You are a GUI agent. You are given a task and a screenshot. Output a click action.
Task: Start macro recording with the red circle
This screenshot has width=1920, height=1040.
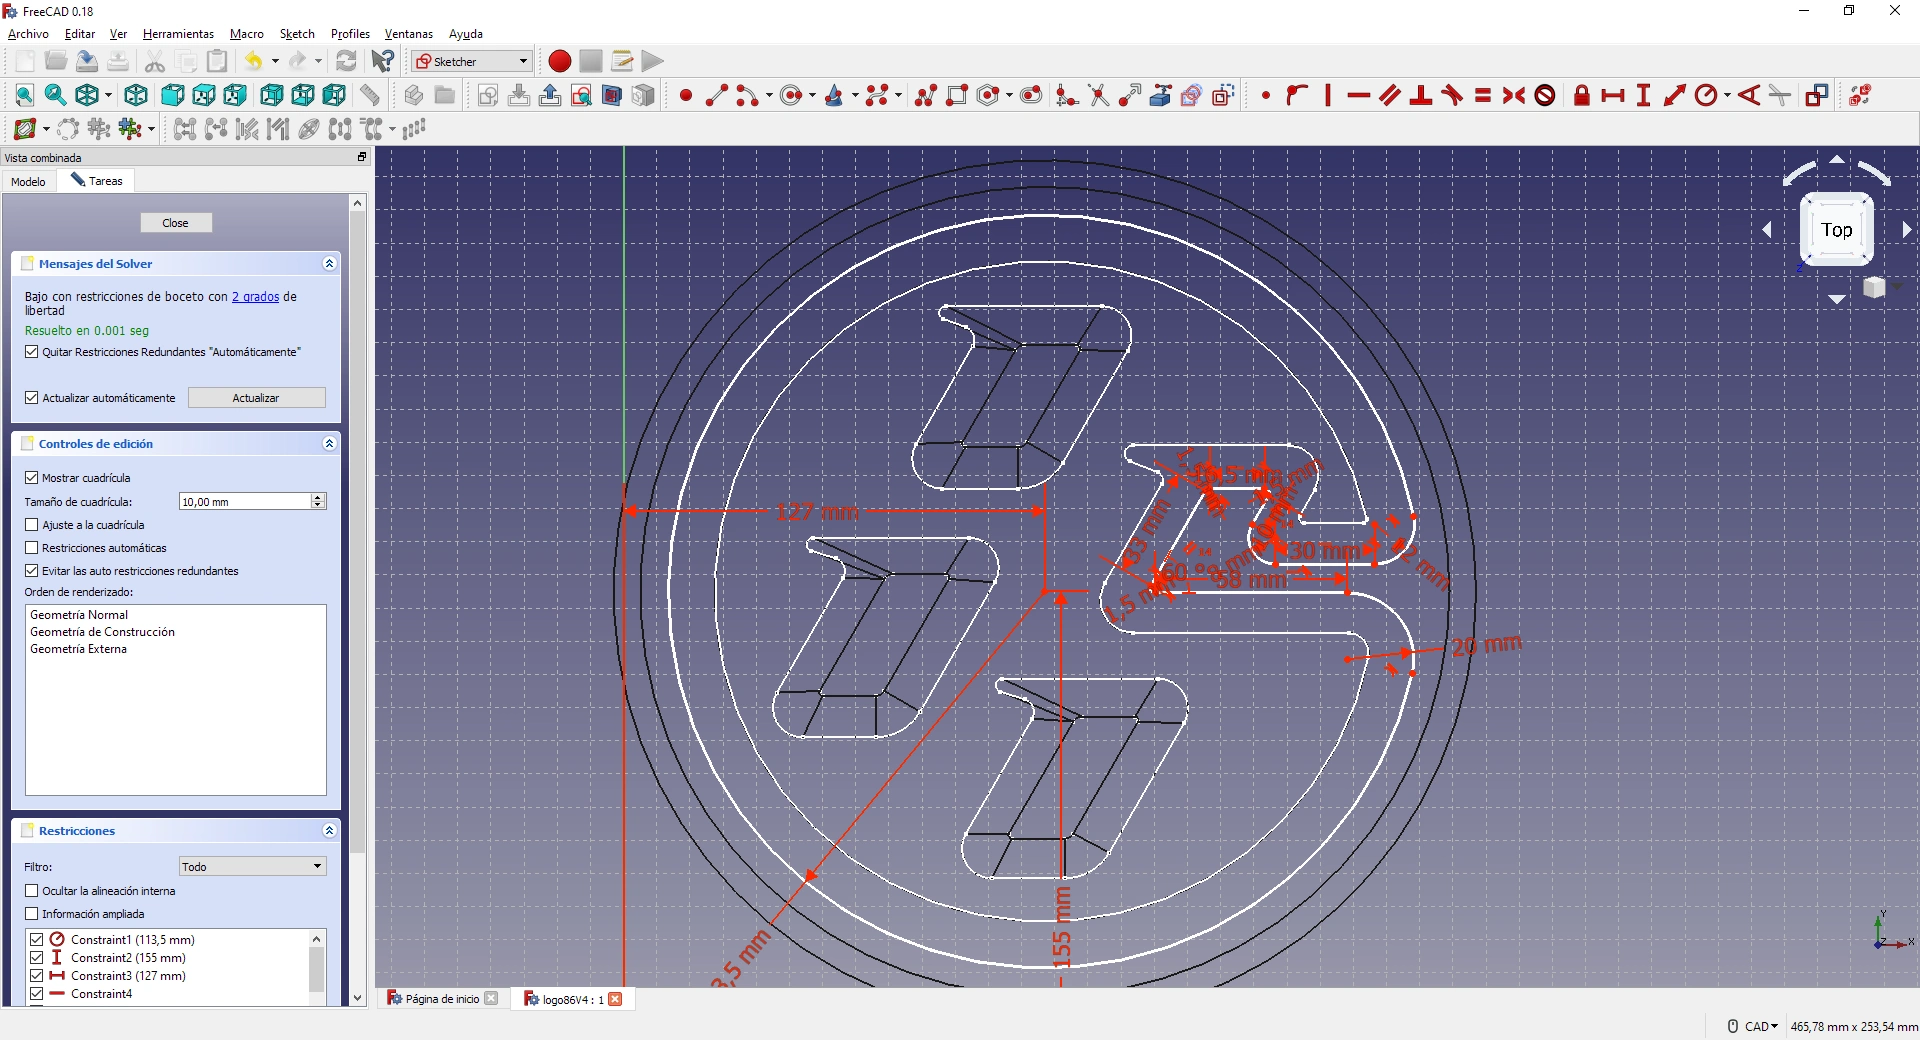point(560,61)
